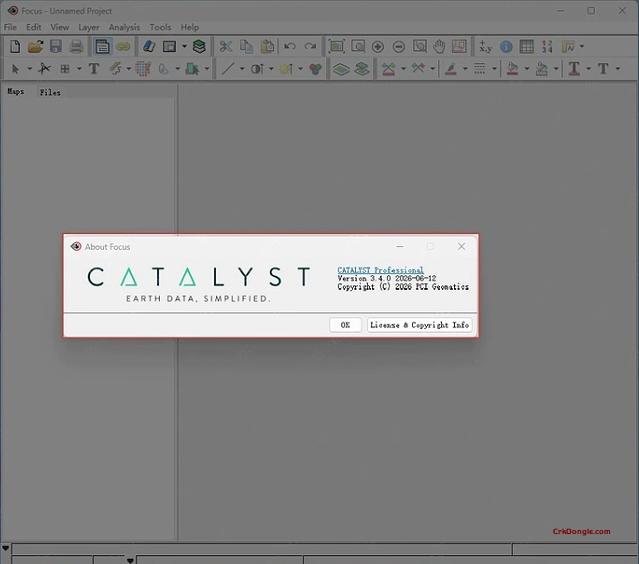Toggle the Maps and Files panel icon
The height and width of the screenshot is (564, 639).
[x=102, y=46]
